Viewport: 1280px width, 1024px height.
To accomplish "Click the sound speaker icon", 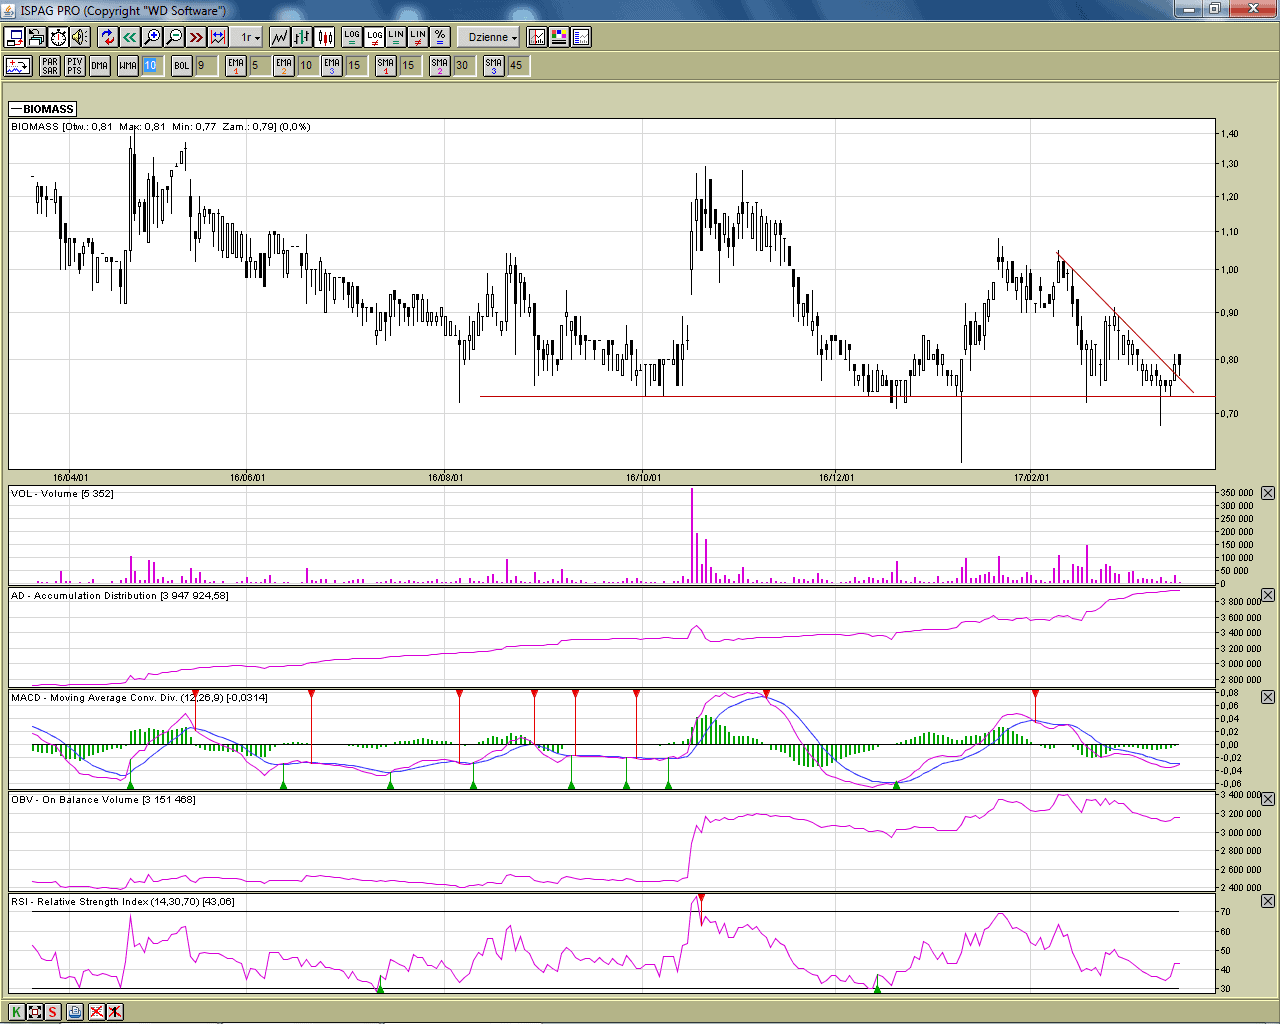I will (80, 37).
